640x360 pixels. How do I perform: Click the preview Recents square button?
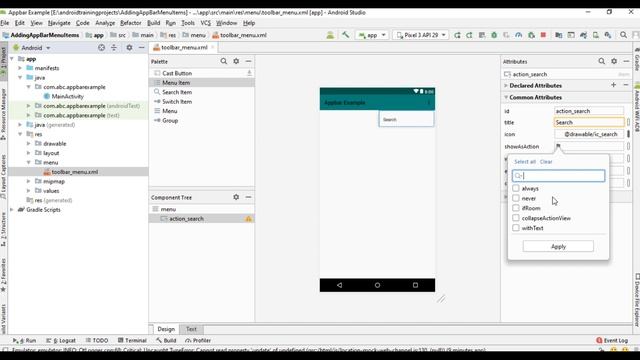[x=415, y=285]
